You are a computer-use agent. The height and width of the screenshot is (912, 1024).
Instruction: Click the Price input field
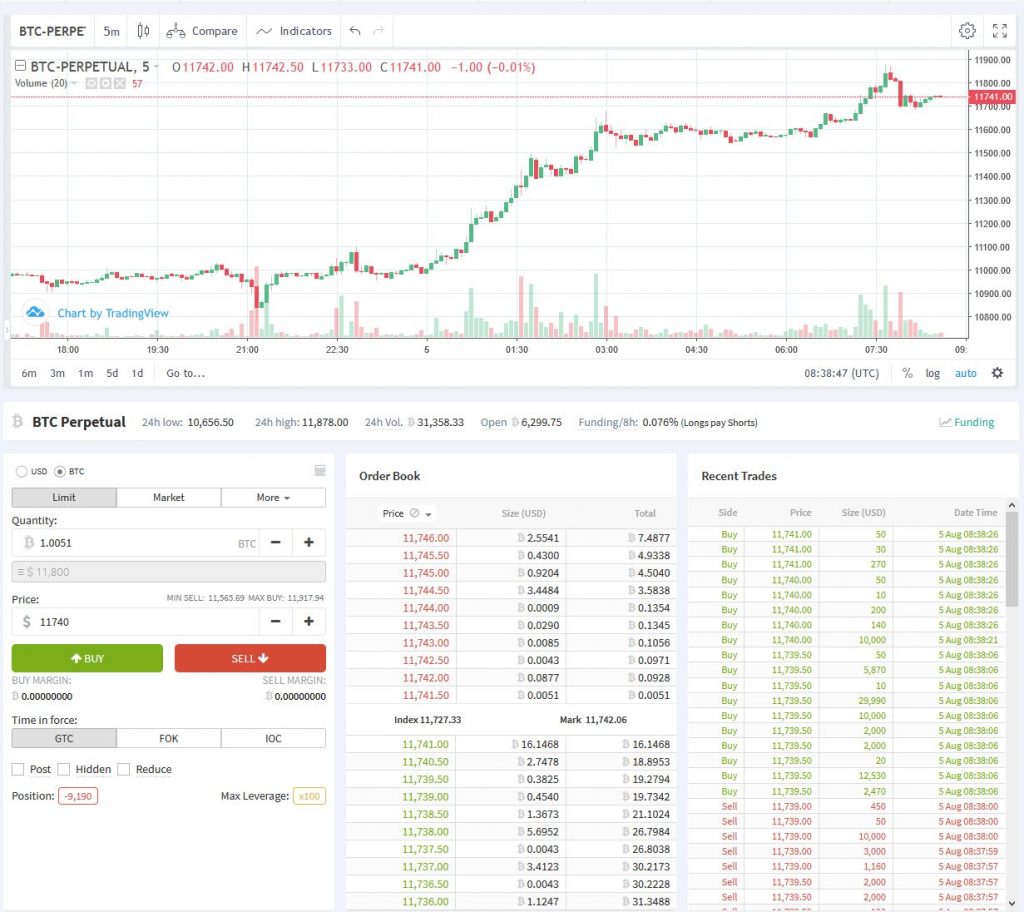coord(140,620)
